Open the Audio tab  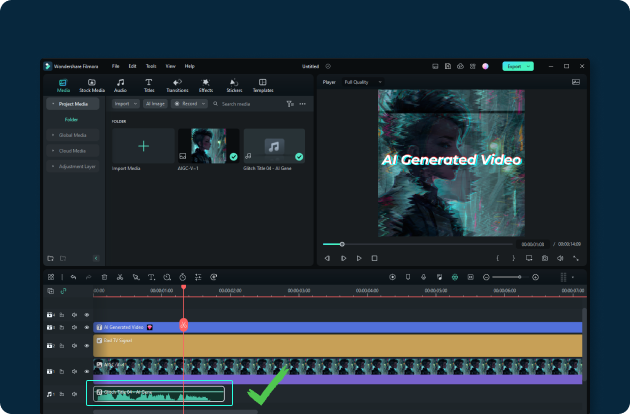pyautogui.click(x=120, y=86)
